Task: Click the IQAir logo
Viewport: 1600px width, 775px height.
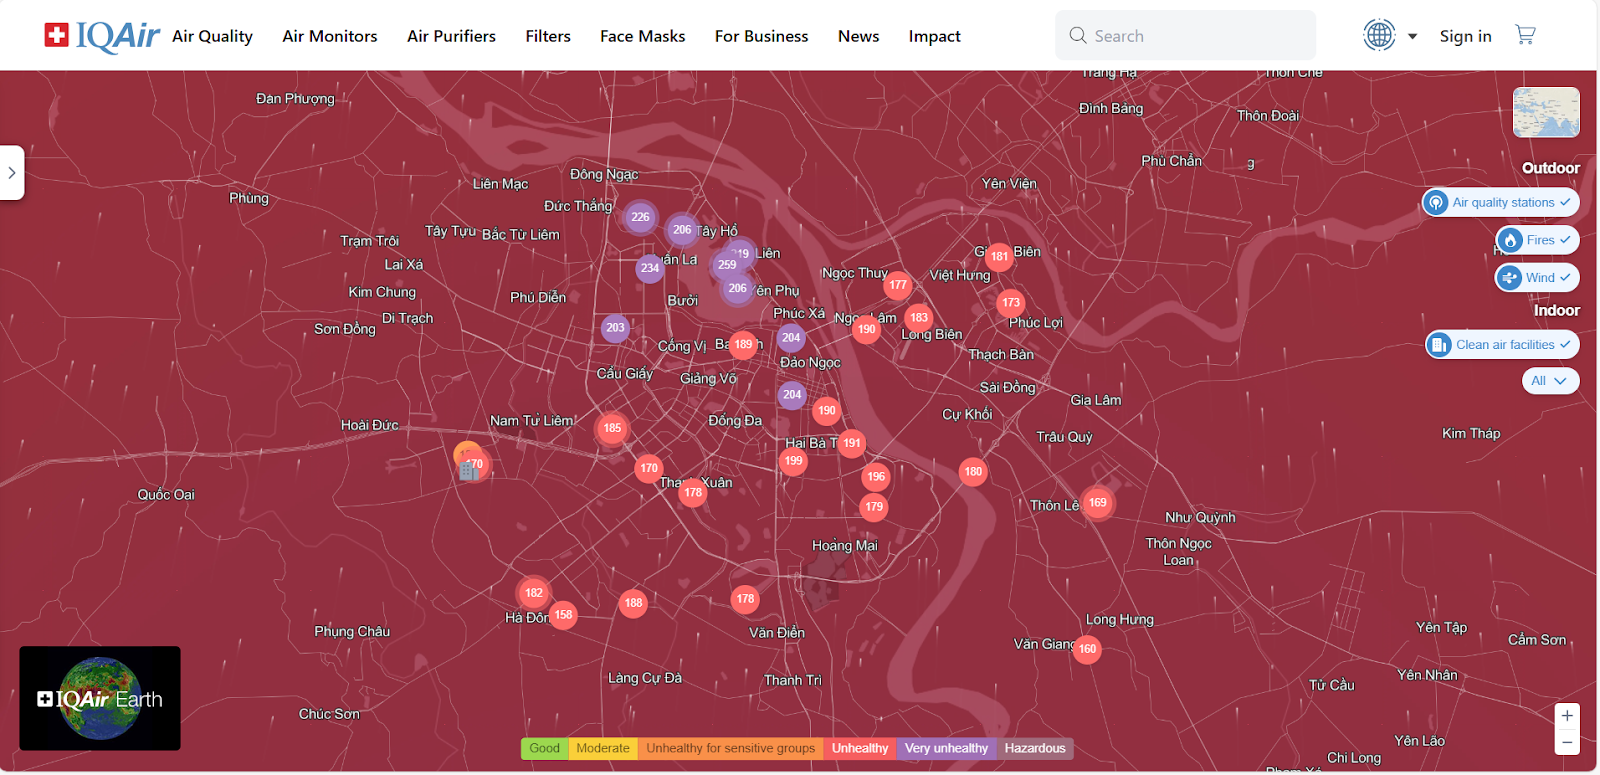Action: pyautogui.click(x=102, y=36)
